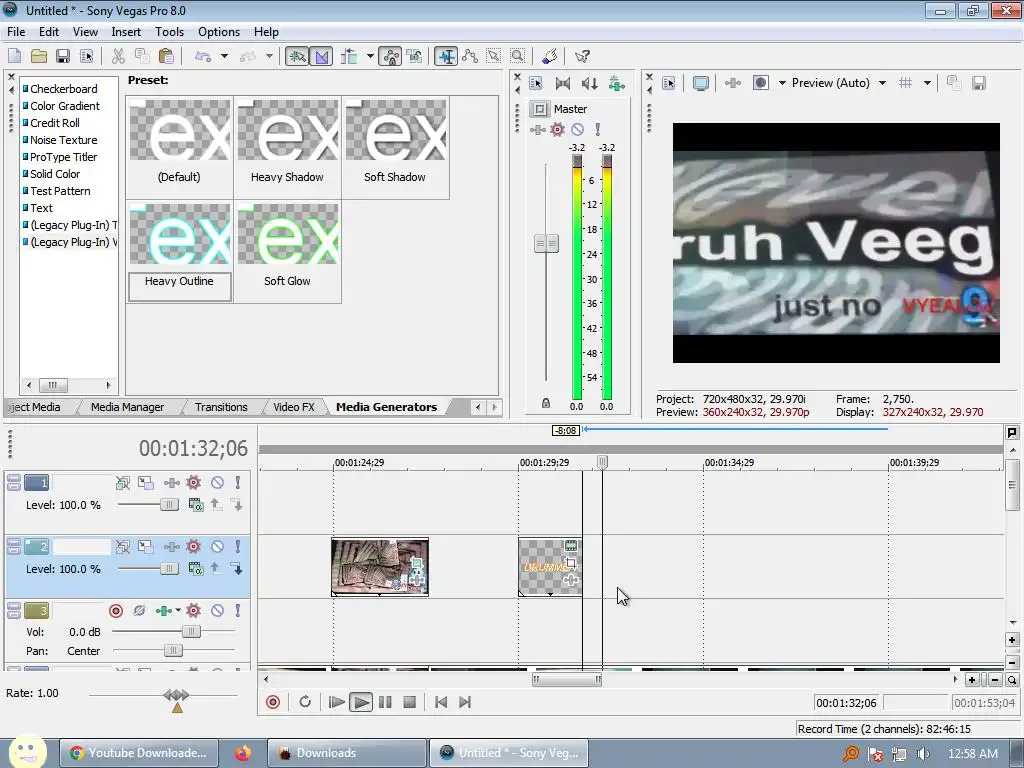
Task: Select the Selection Edit tool
Action: [x=494, y=56]
